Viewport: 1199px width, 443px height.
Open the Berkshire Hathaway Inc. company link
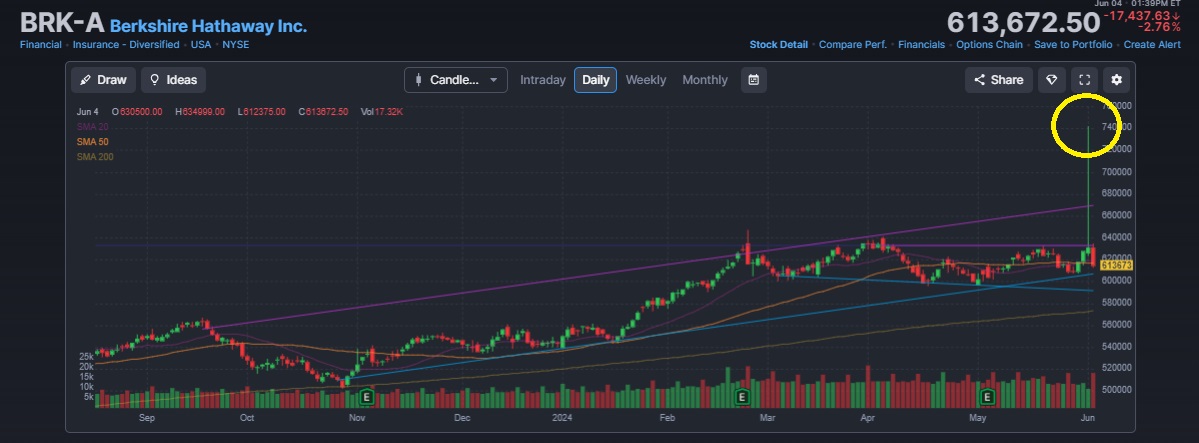click(208, 27)
